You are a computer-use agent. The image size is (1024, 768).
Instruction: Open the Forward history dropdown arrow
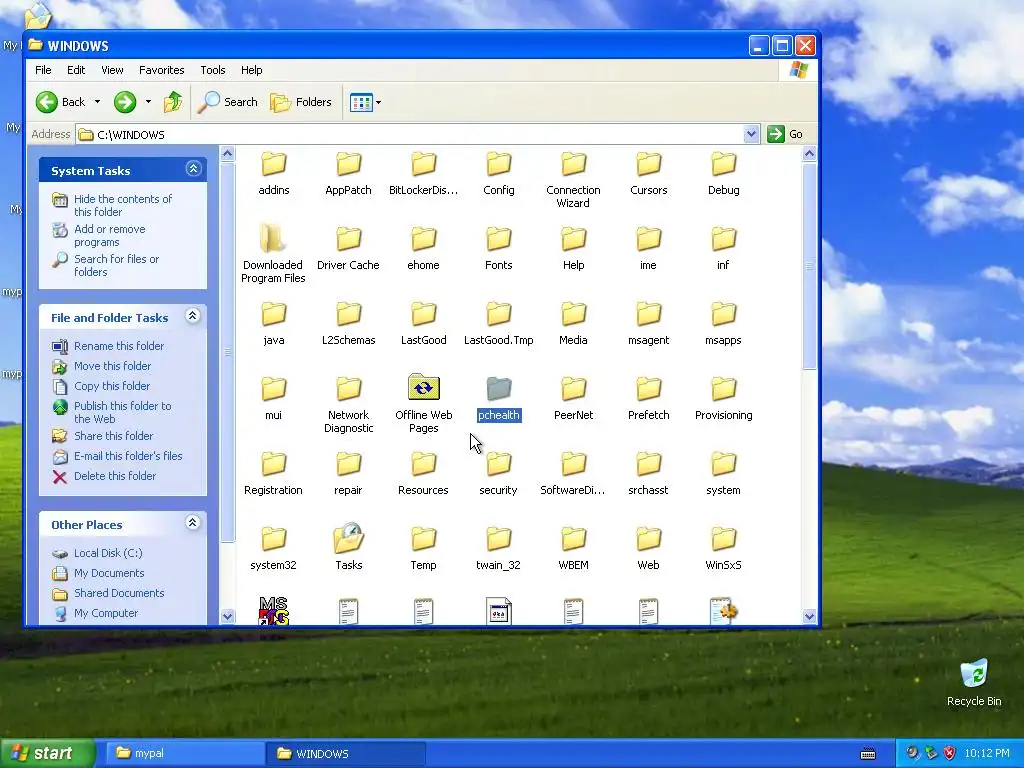[148, 102]
